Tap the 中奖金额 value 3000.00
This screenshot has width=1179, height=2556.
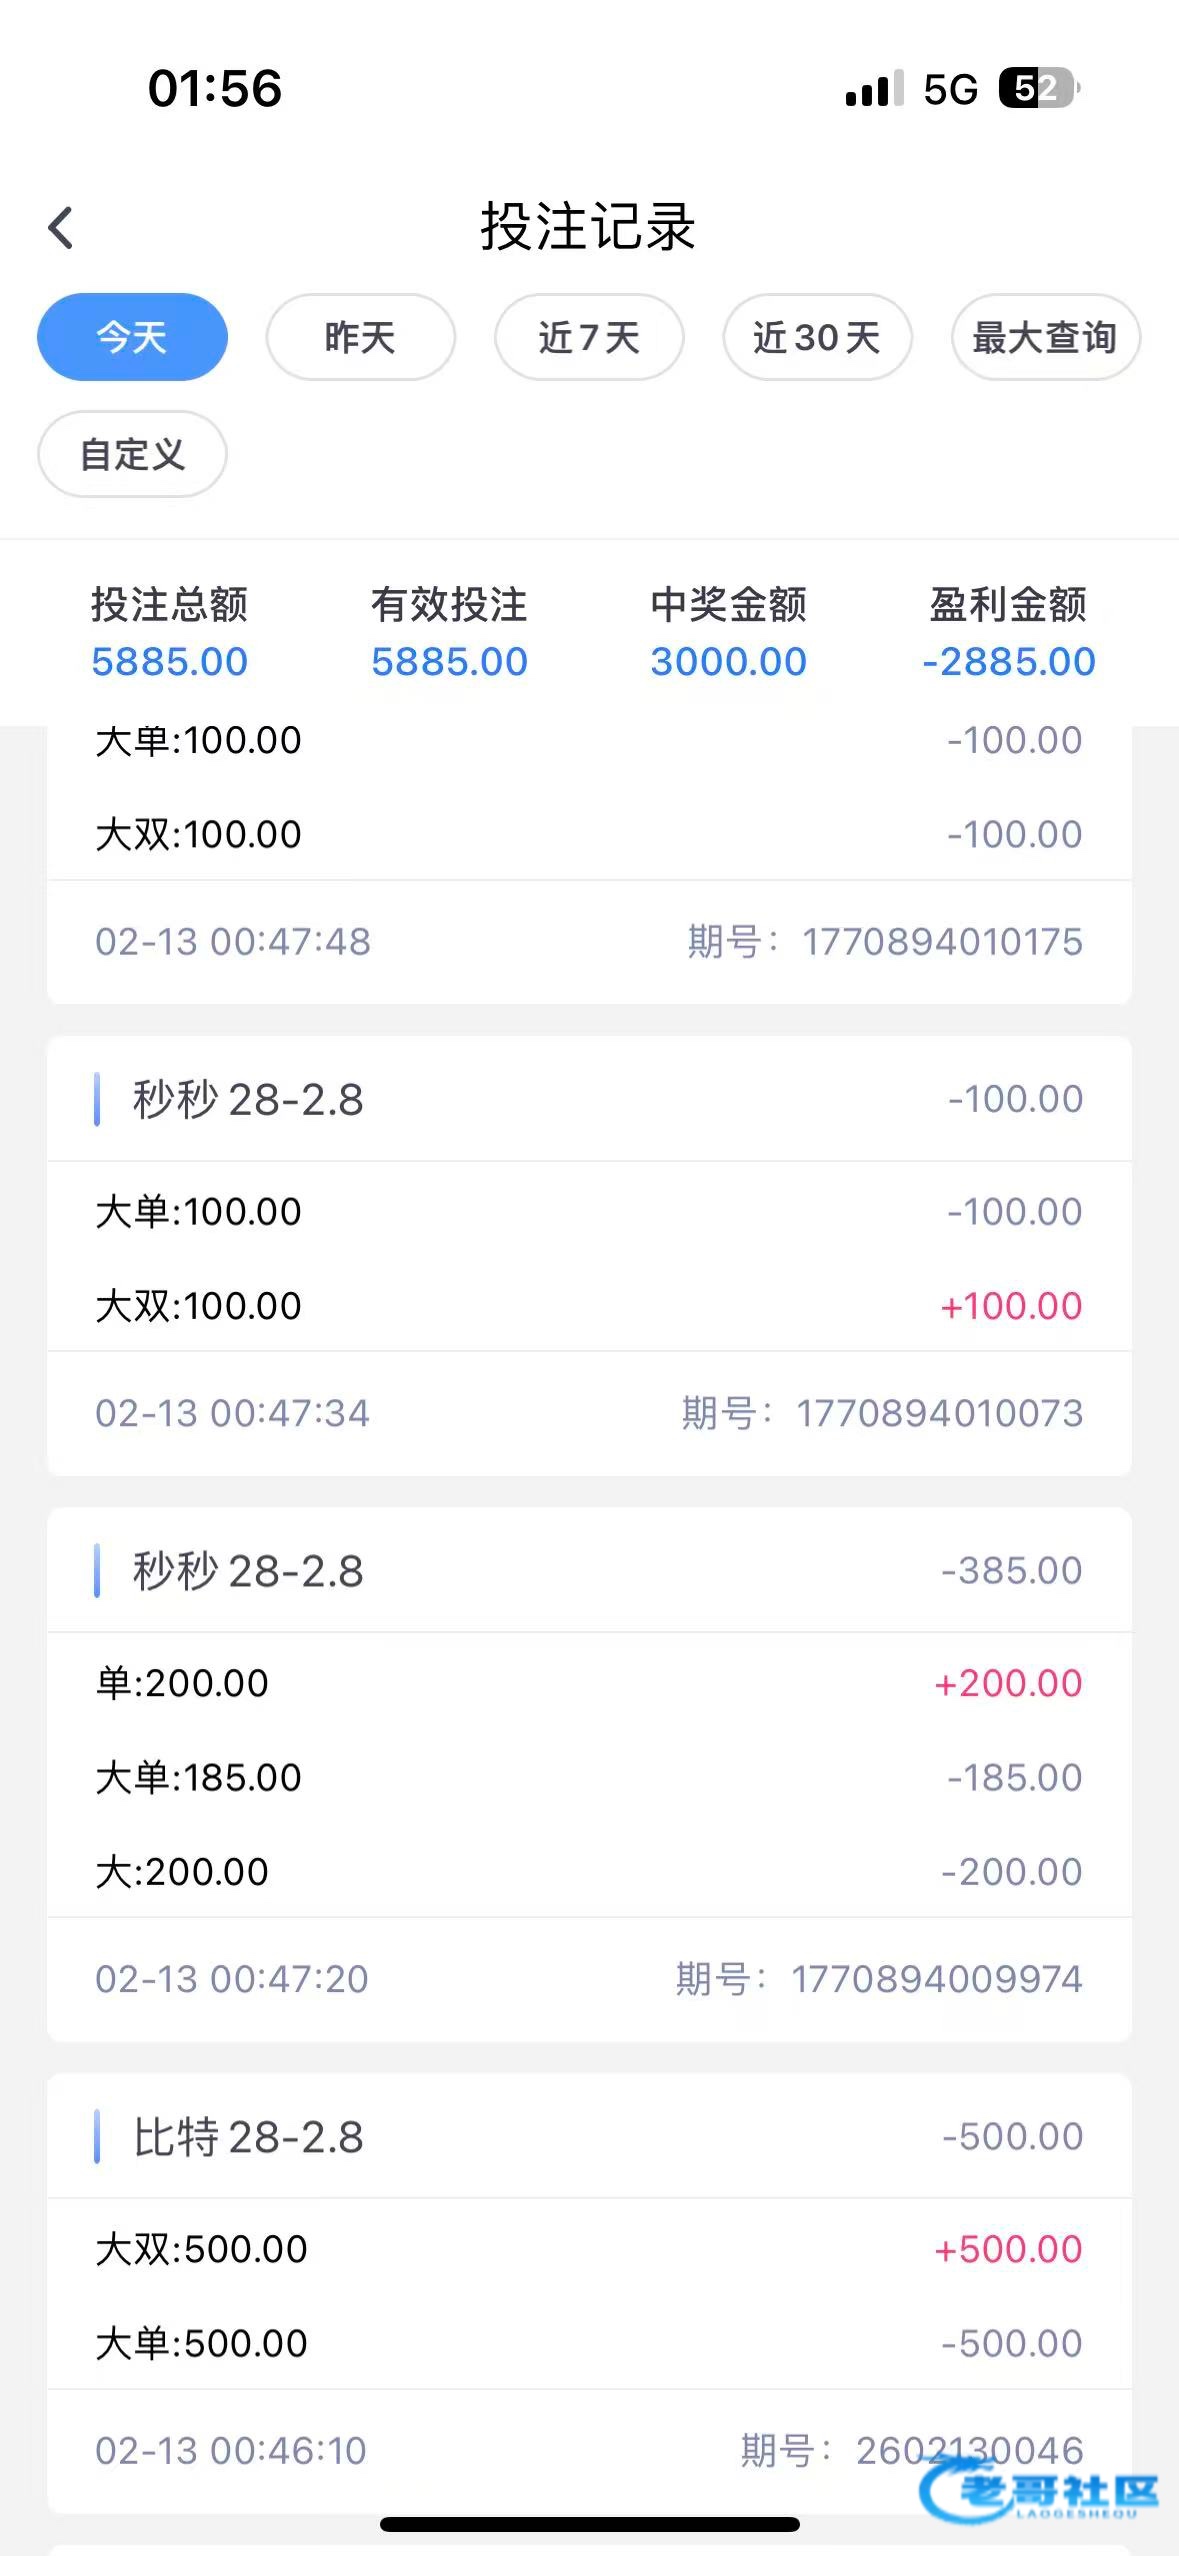tap(728, 662)
